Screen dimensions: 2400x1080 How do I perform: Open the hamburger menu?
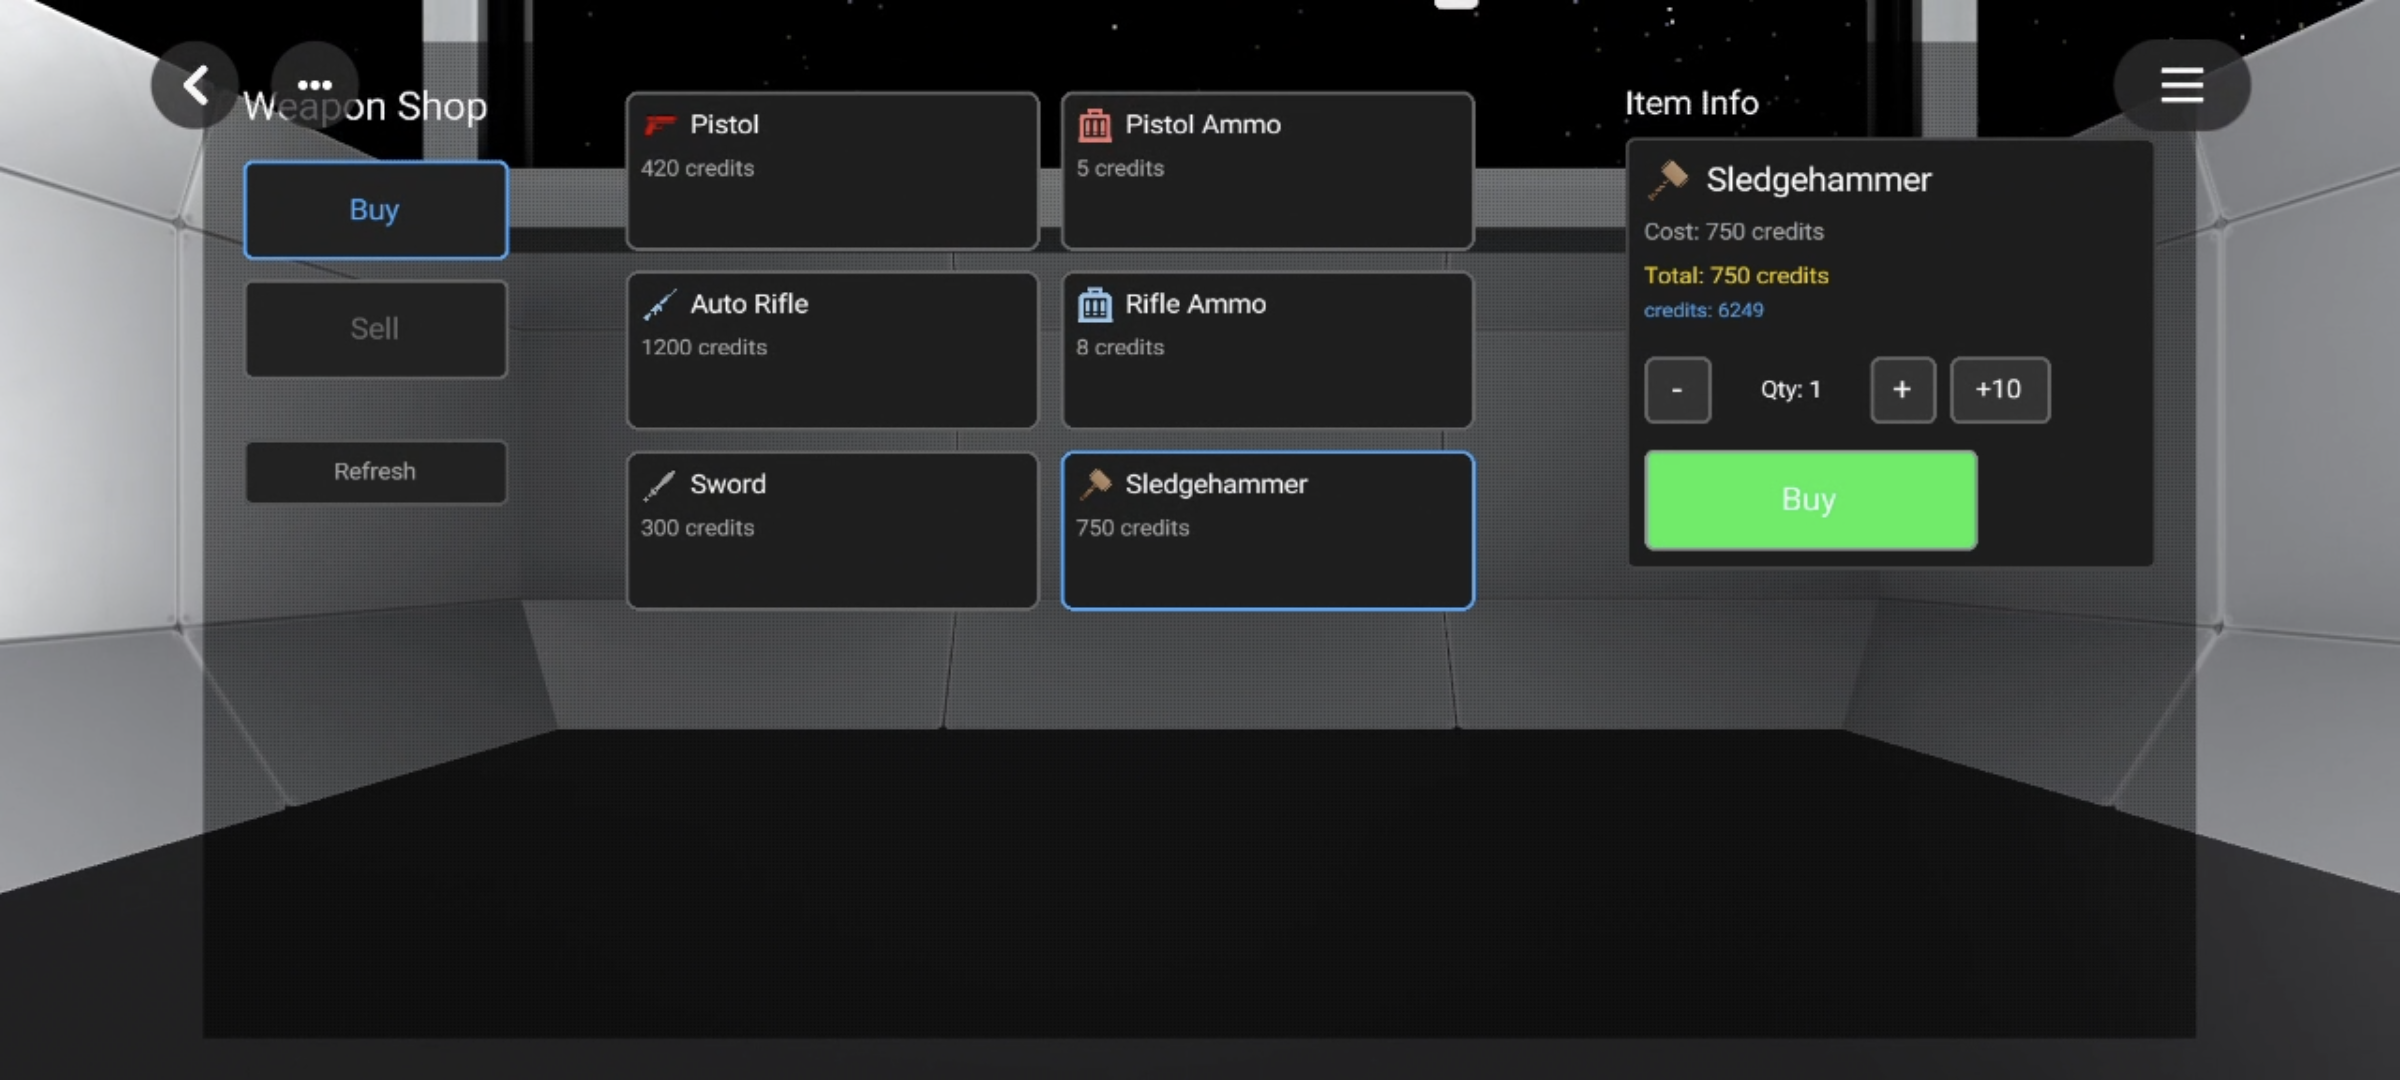[x=2181, y=85]
